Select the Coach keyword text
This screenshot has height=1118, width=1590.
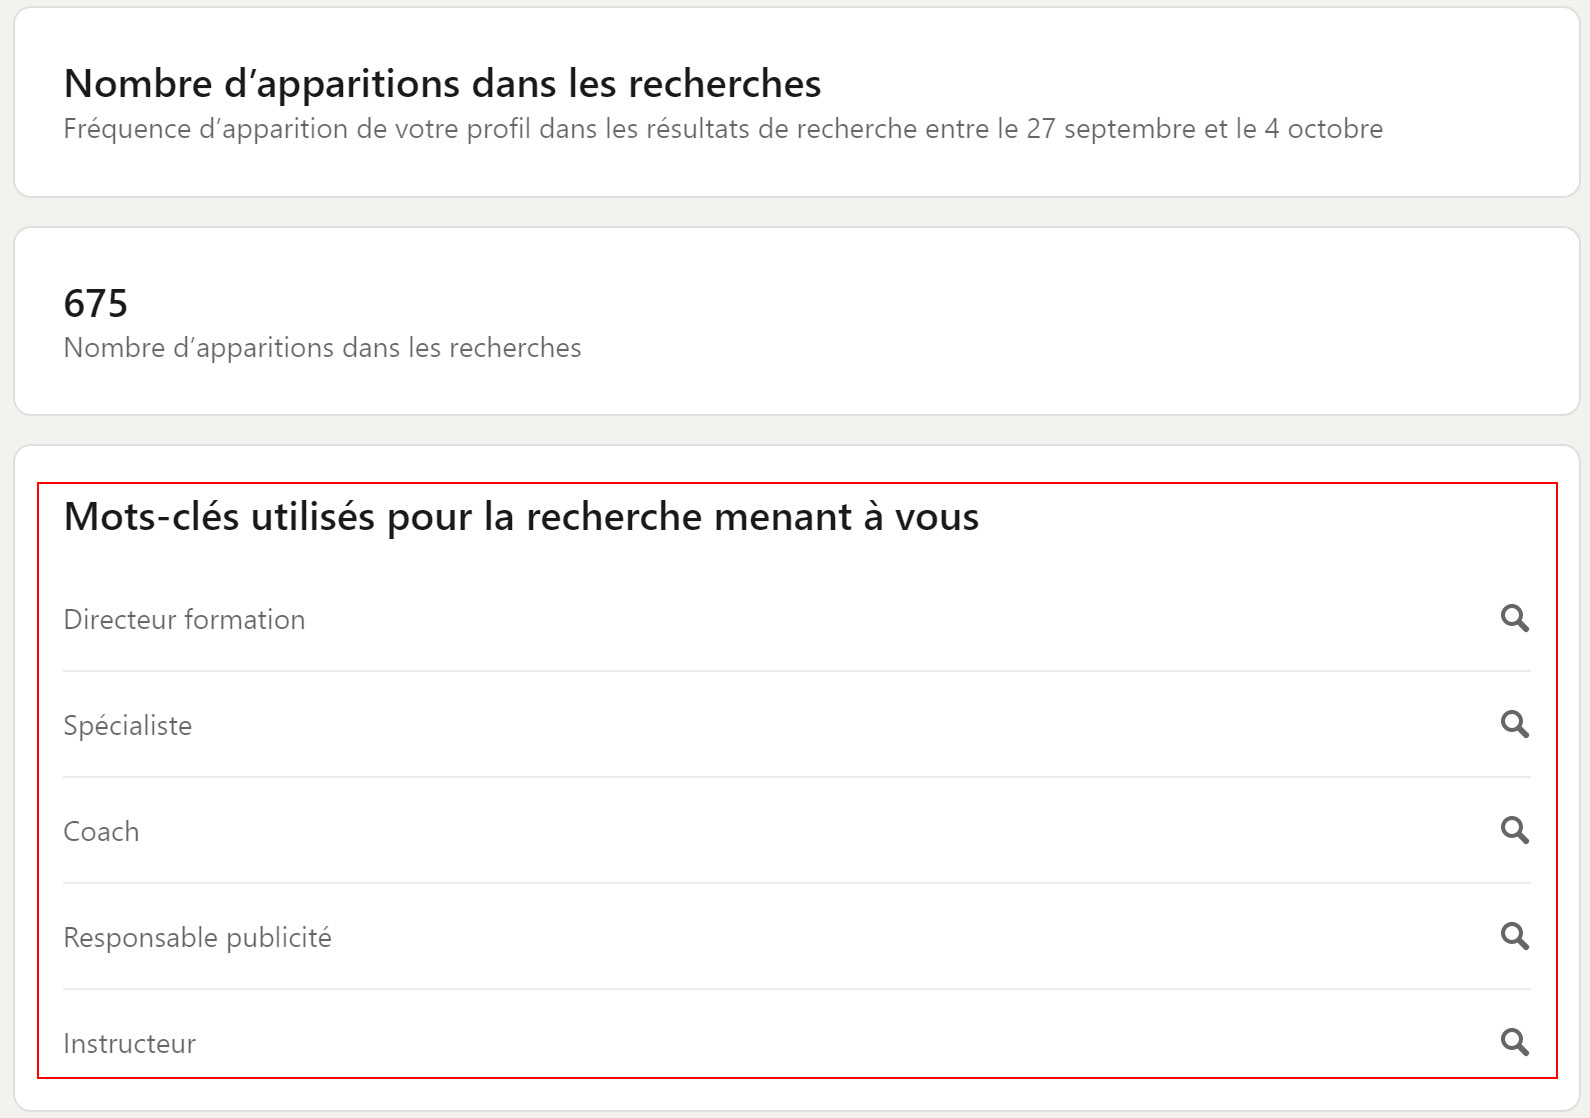point(101,832)
